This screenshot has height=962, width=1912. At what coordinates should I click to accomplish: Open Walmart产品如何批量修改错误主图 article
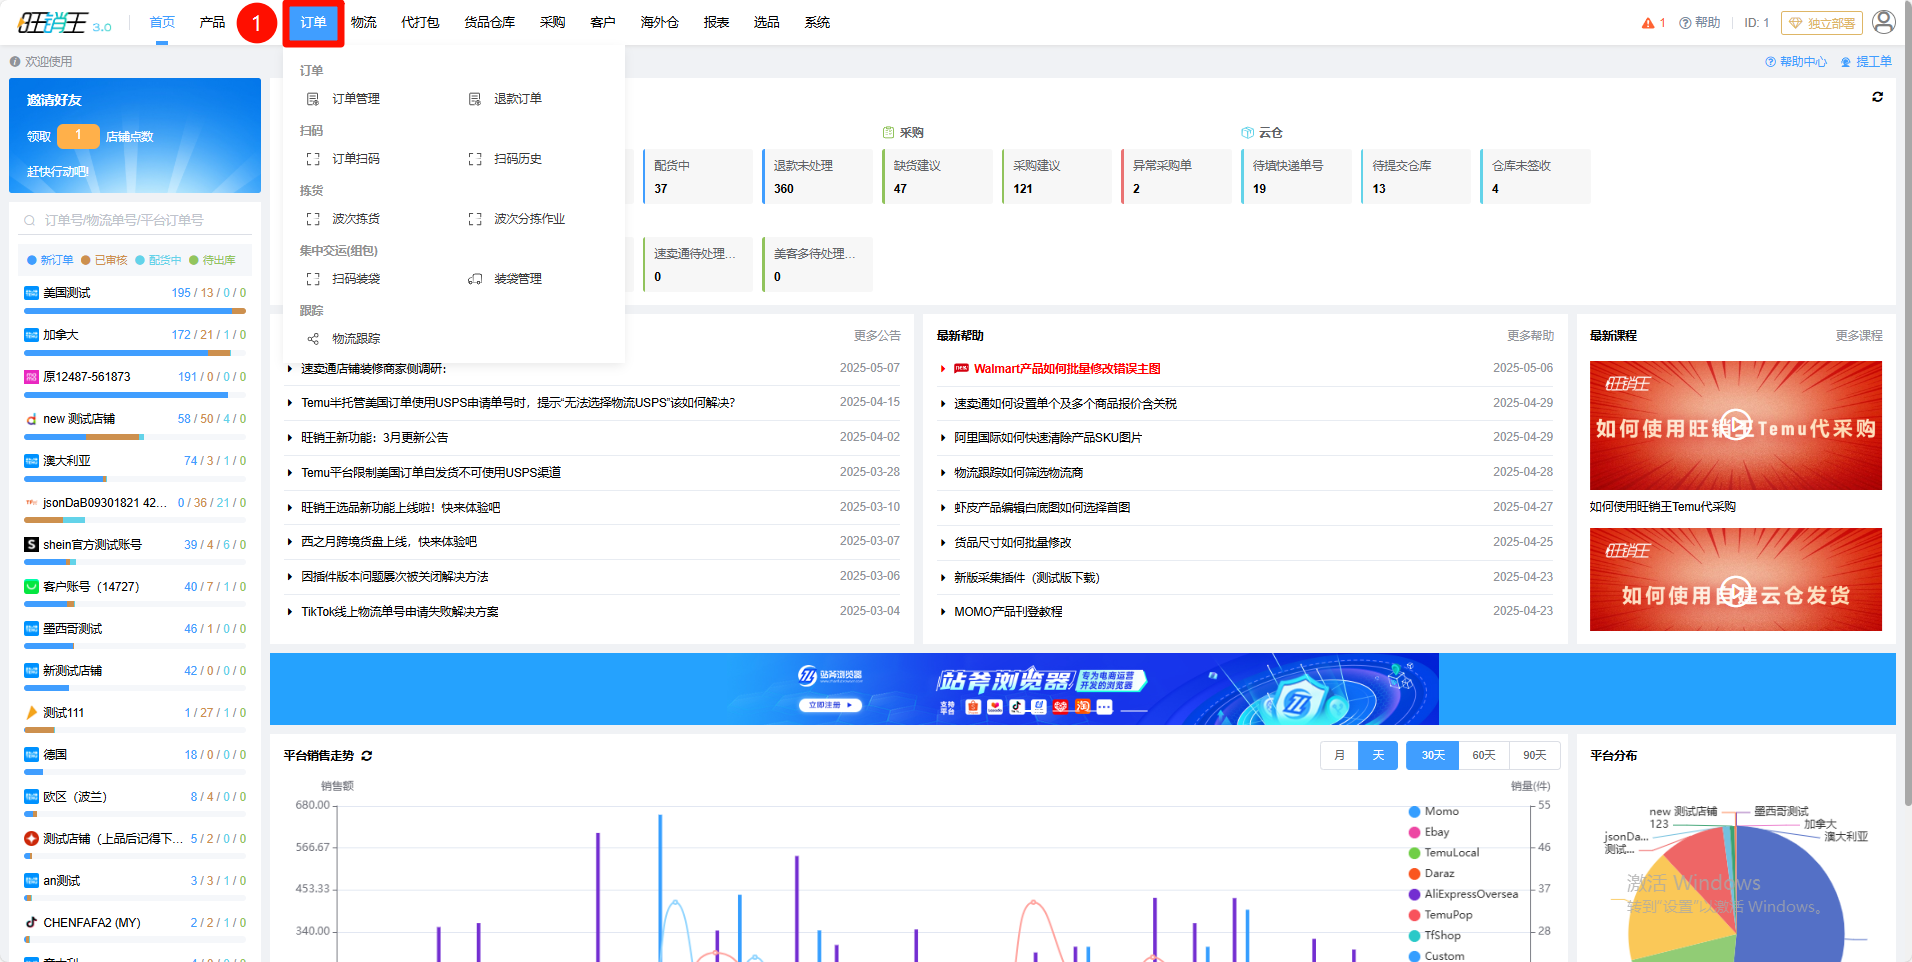pyautogui.click(x=1067, y=369)
